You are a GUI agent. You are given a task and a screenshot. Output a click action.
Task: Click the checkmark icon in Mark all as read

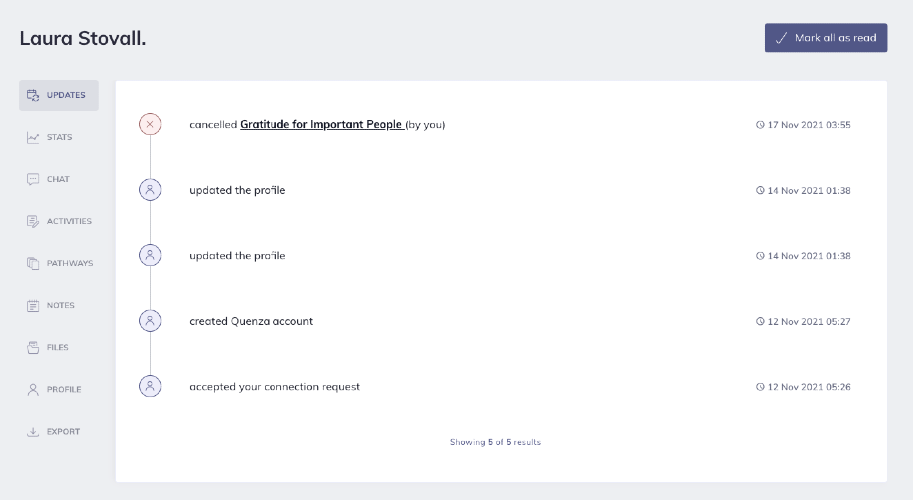pyautogui.click(x=781, y=38)
